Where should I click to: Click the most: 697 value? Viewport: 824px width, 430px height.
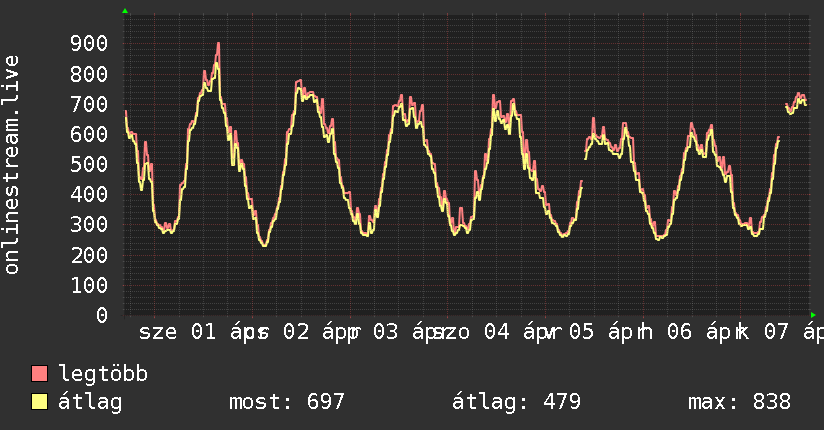click(x=287, y=402)
